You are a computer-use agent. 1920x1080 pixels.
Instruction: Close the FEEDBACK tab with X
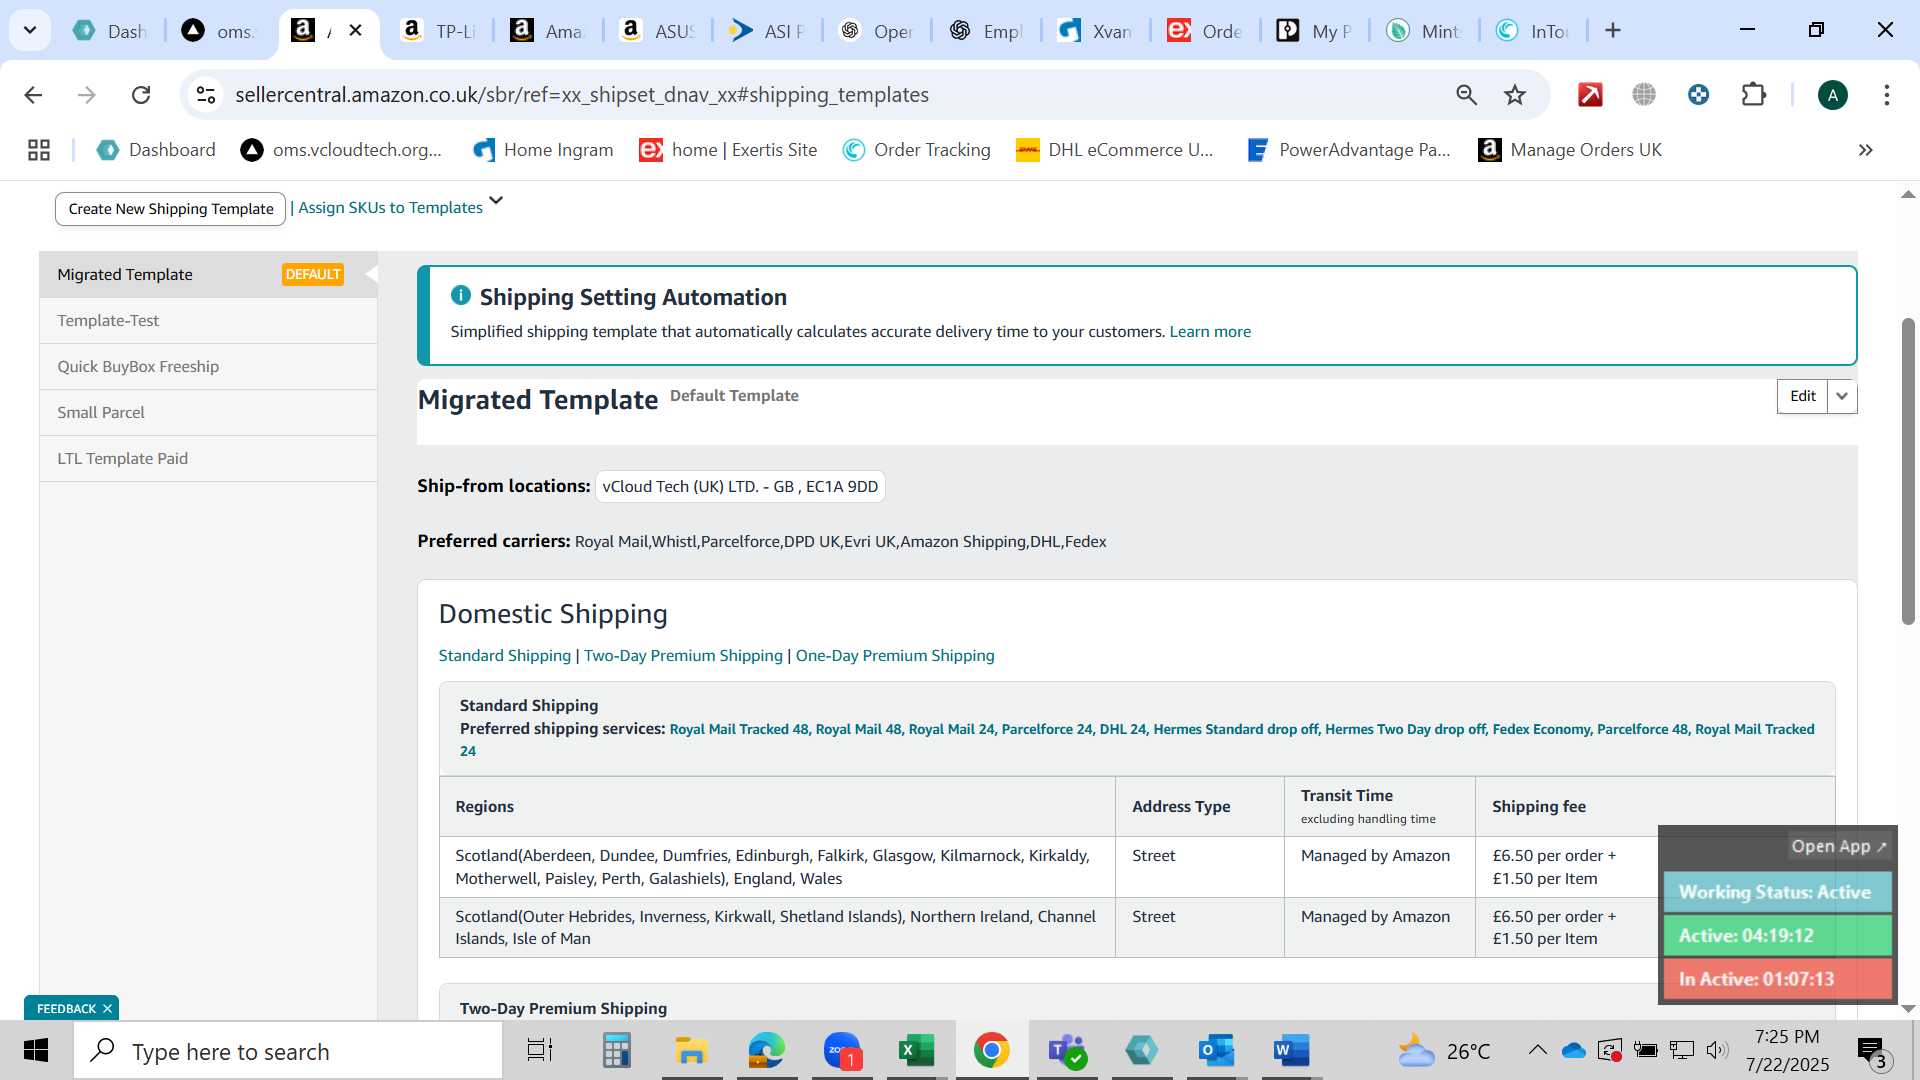pos(107,1008)
